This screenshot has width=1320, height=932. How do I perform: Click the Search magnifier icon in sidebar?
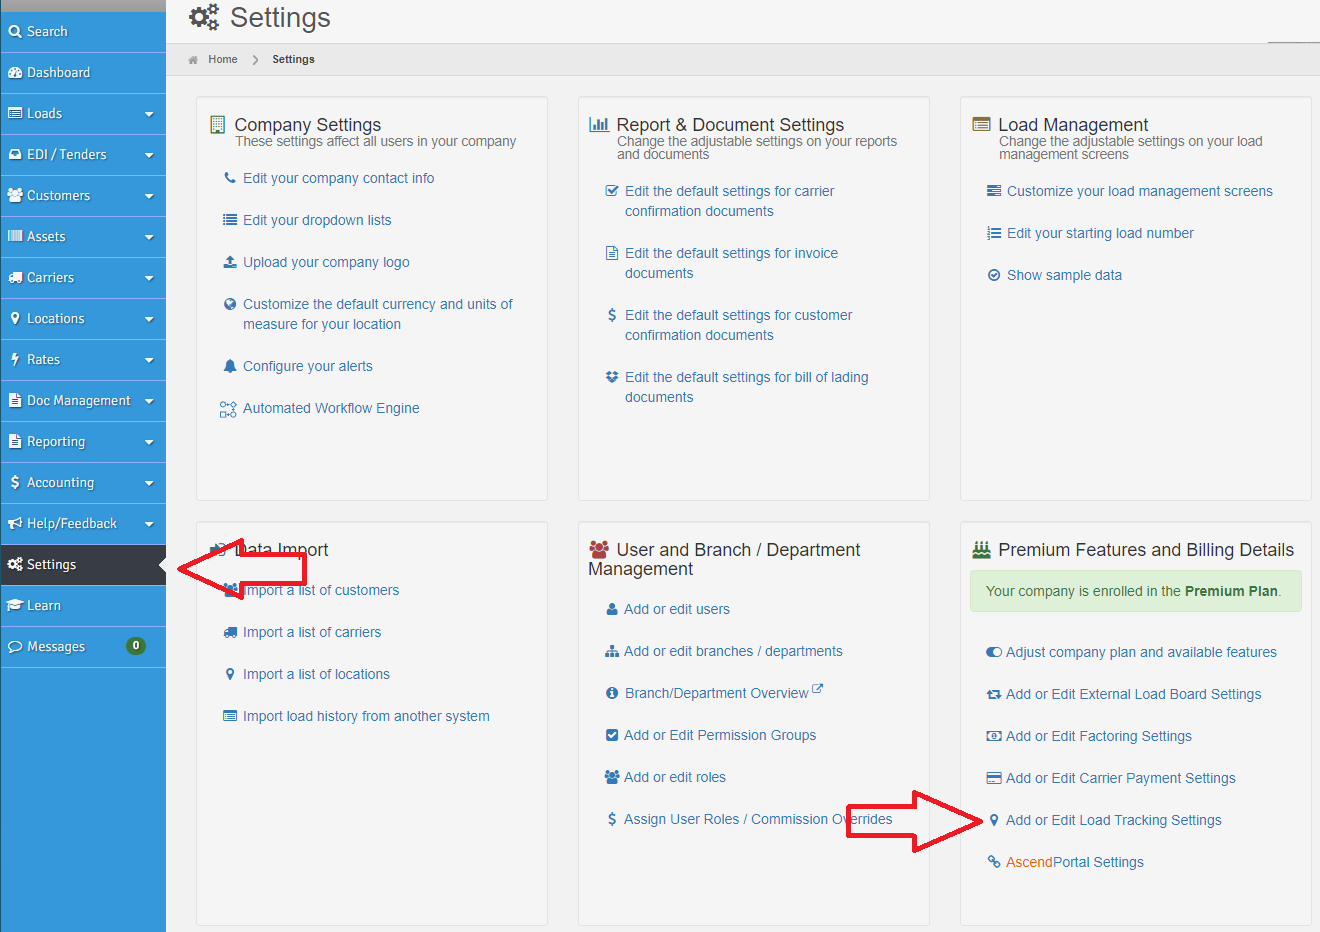[15, 32]
